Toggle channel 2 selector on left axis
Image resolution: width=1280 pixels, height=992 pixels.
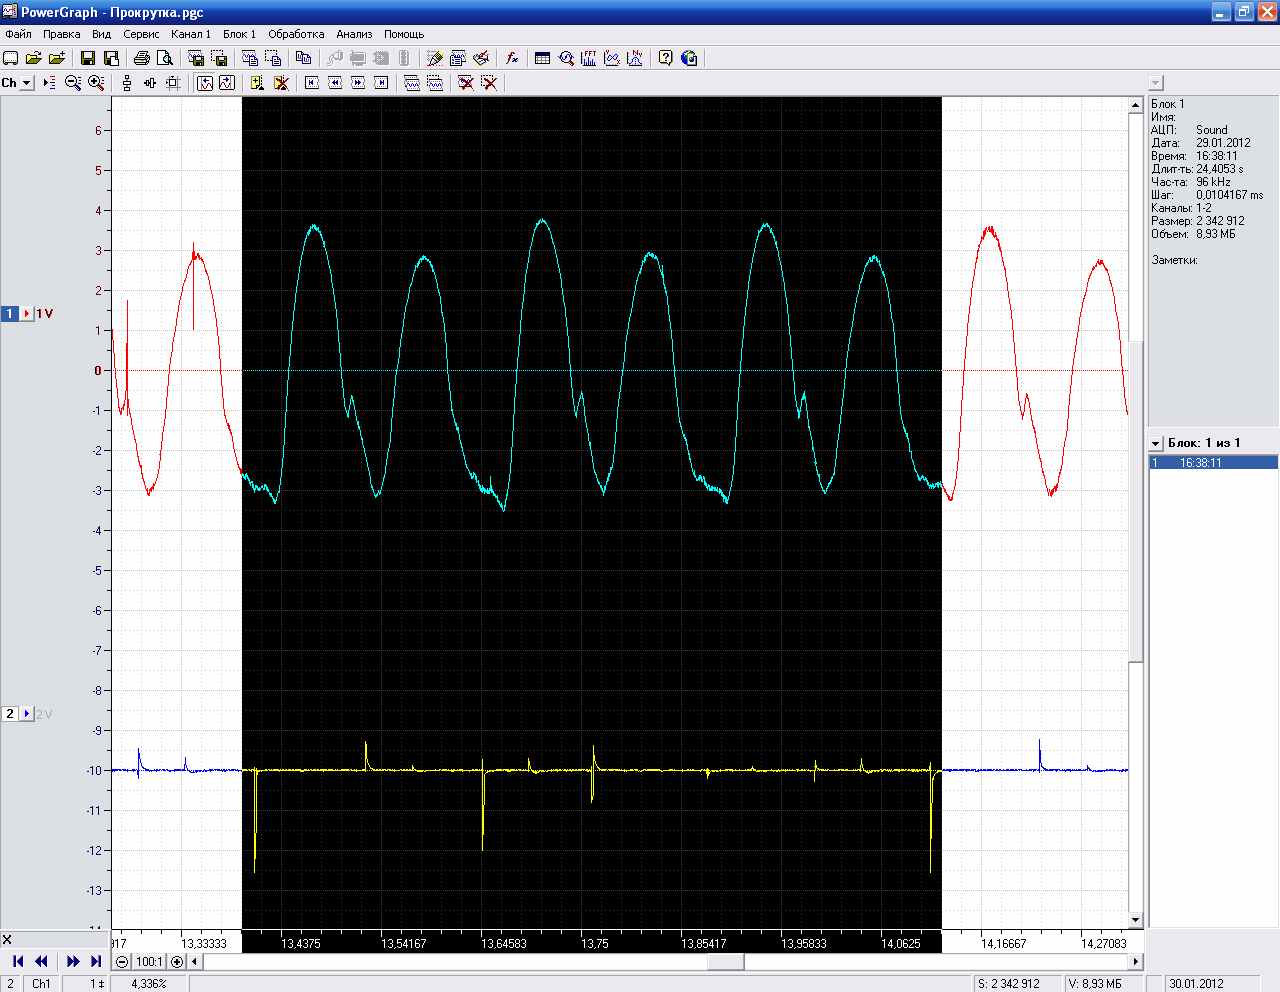(x=10, y=714)
